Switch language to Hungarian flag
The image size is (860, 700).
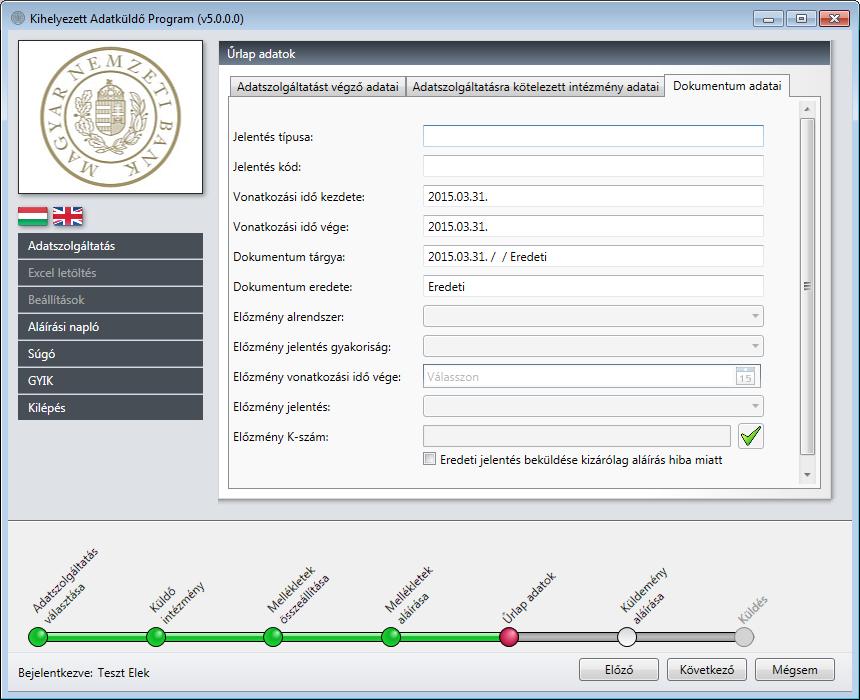click(33, 216)
